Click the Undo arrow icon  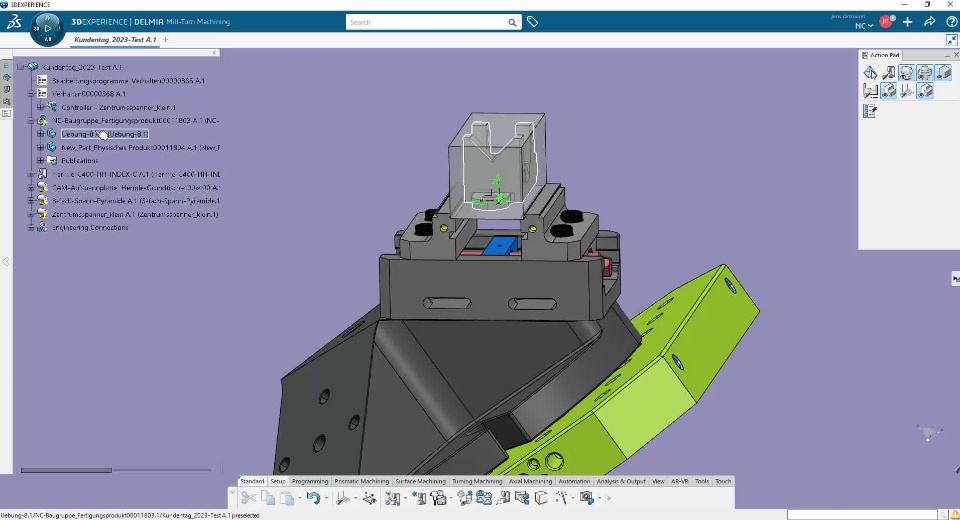click(x=313, y=498)
